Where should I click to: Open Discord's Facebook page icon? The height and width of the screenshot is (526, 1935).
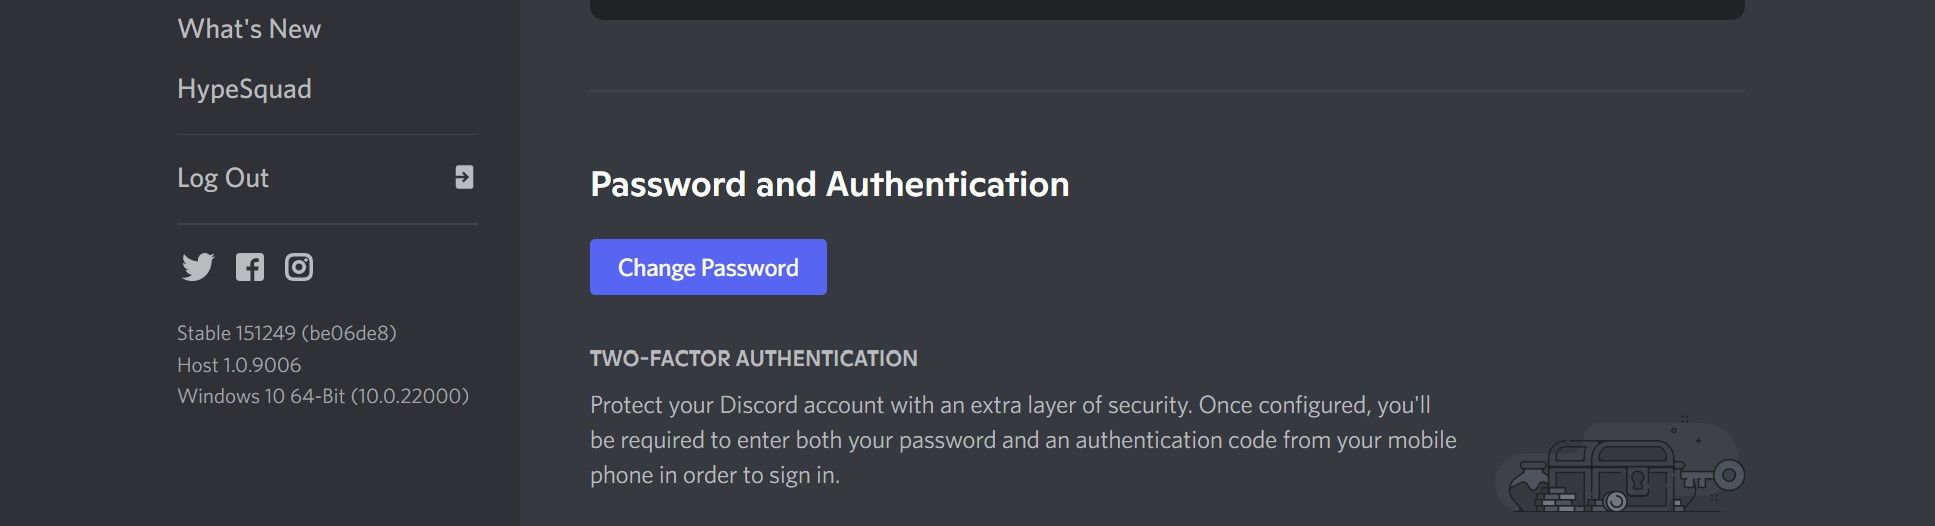pyautogui.click(x=250, y=267)
